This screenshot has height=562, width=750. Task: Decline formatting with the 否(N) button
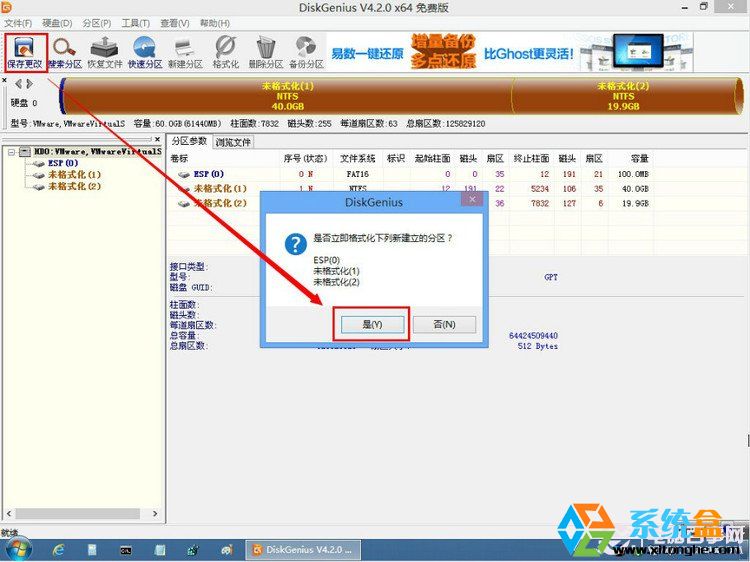444,324
